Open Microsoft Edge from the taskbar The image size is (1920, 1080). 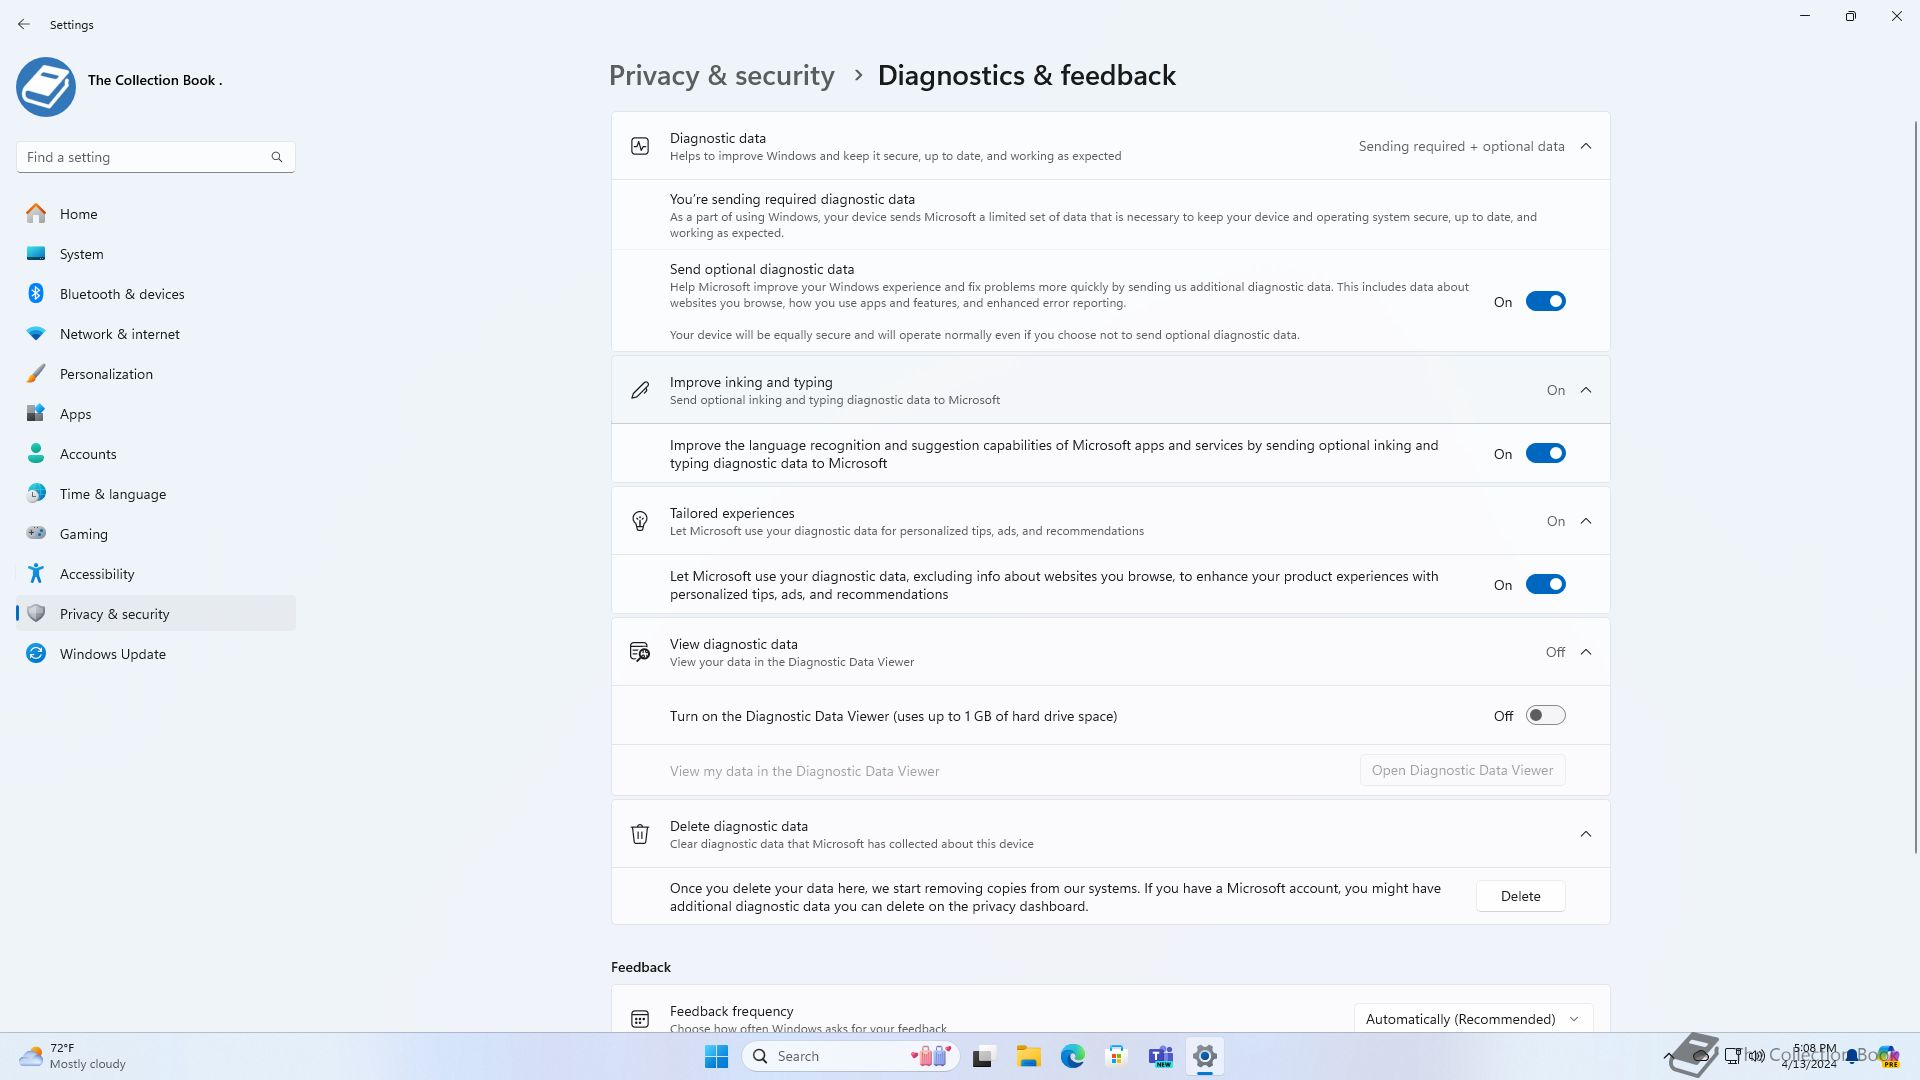[1072, 1056]
